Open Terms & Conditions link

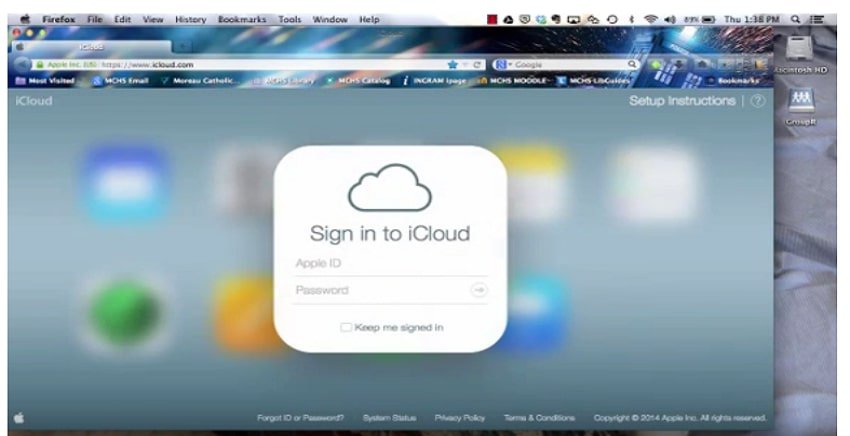pos(539,418)
